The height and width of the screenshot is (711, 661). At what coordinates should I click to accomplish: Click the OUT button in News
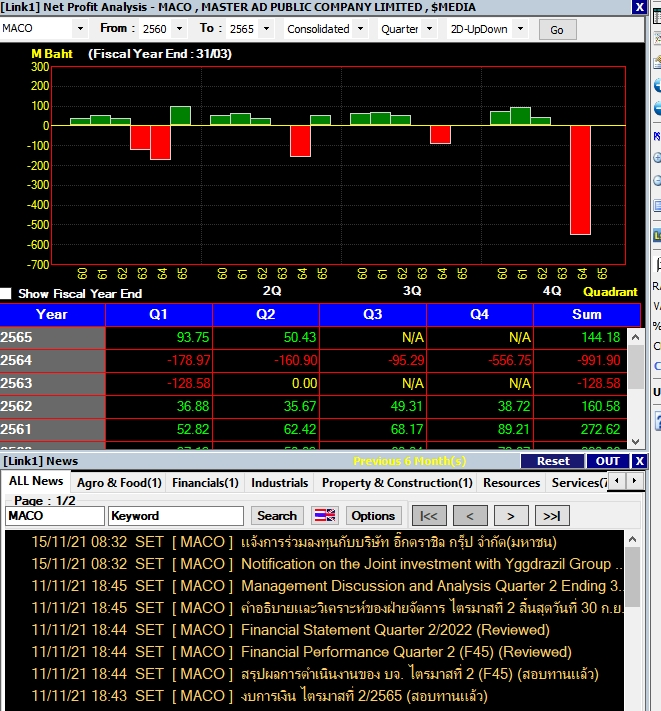click(608, 461)
